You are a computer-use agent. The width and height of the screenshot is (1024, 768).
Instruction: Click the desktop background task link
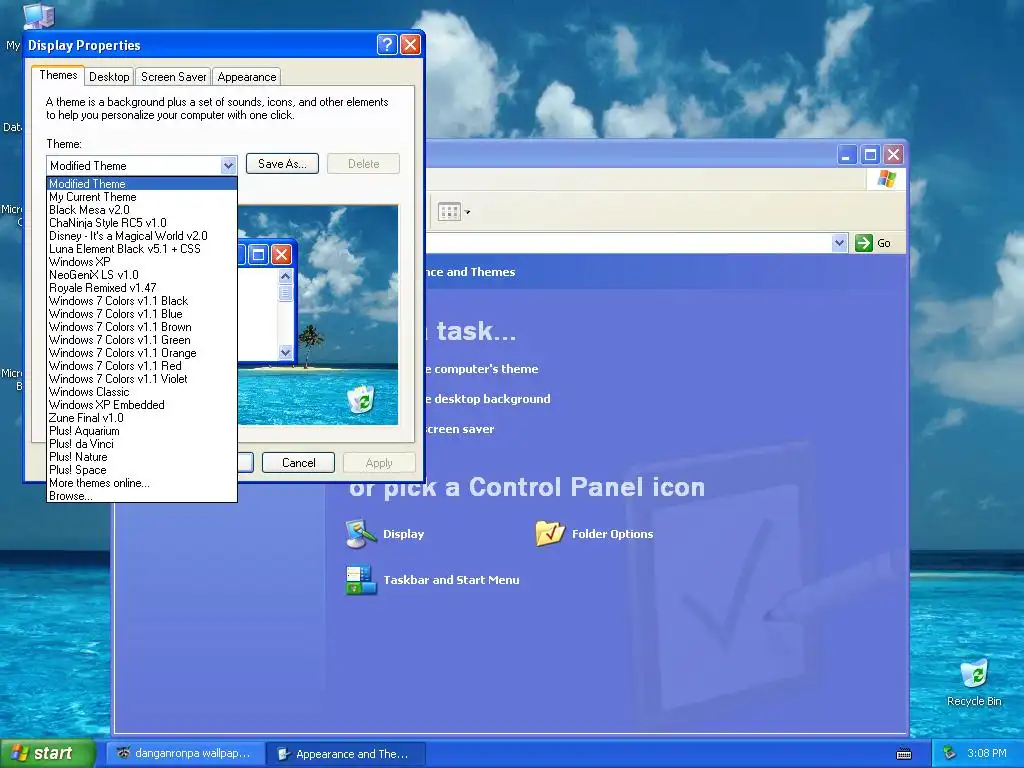487,399
